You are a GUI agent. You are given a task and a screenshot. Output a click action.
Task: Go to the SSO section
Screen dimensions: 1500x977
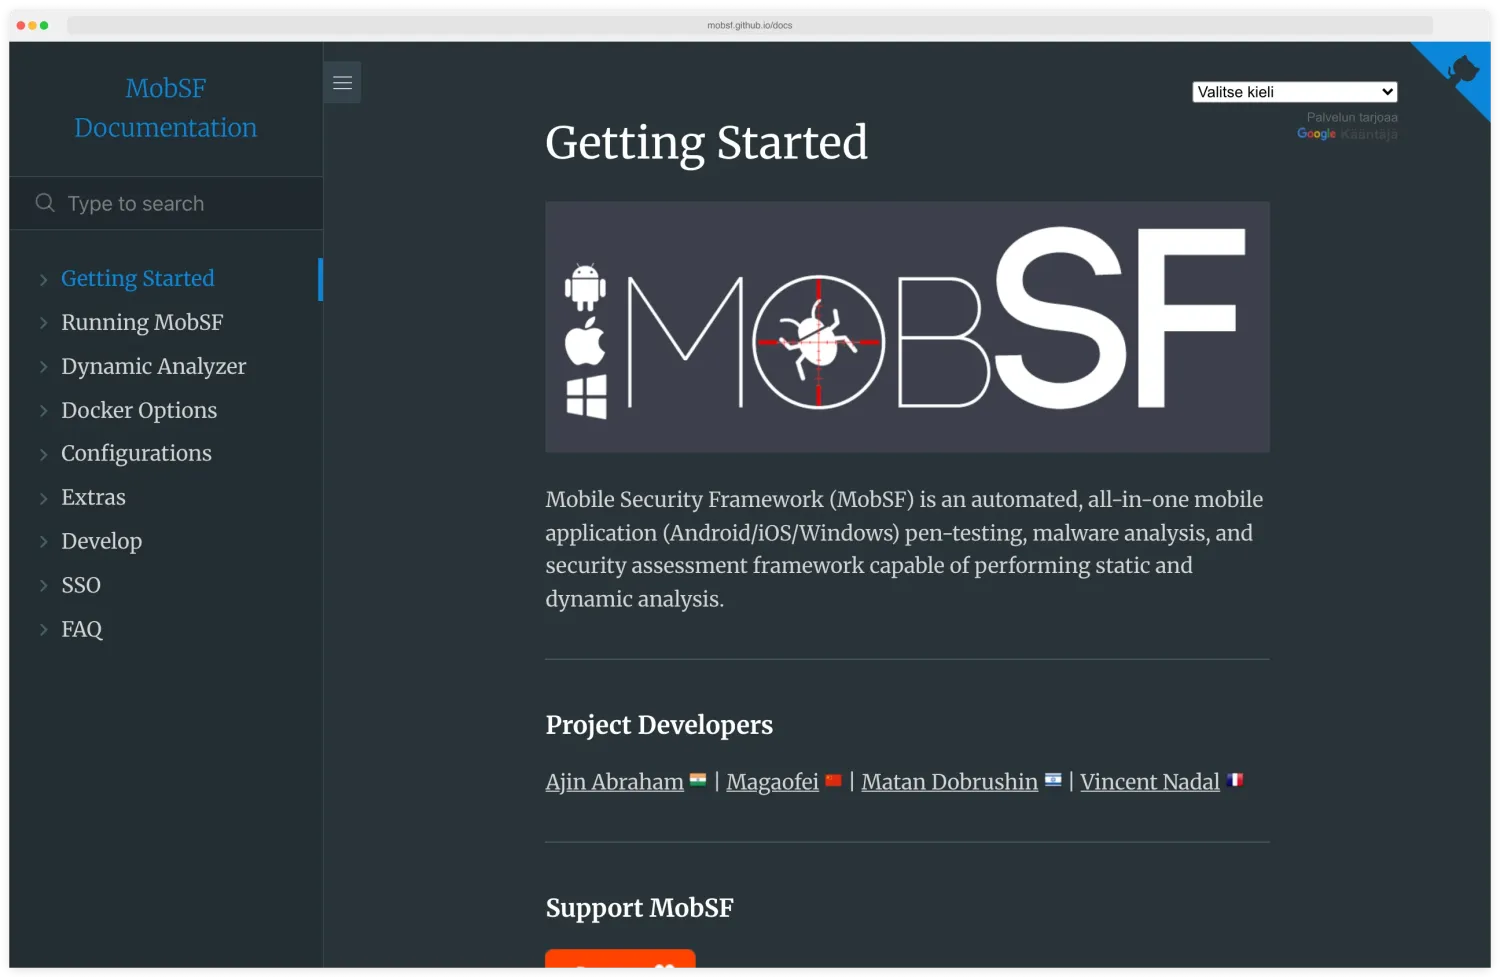pyautogui.click(x=81, y=585)
